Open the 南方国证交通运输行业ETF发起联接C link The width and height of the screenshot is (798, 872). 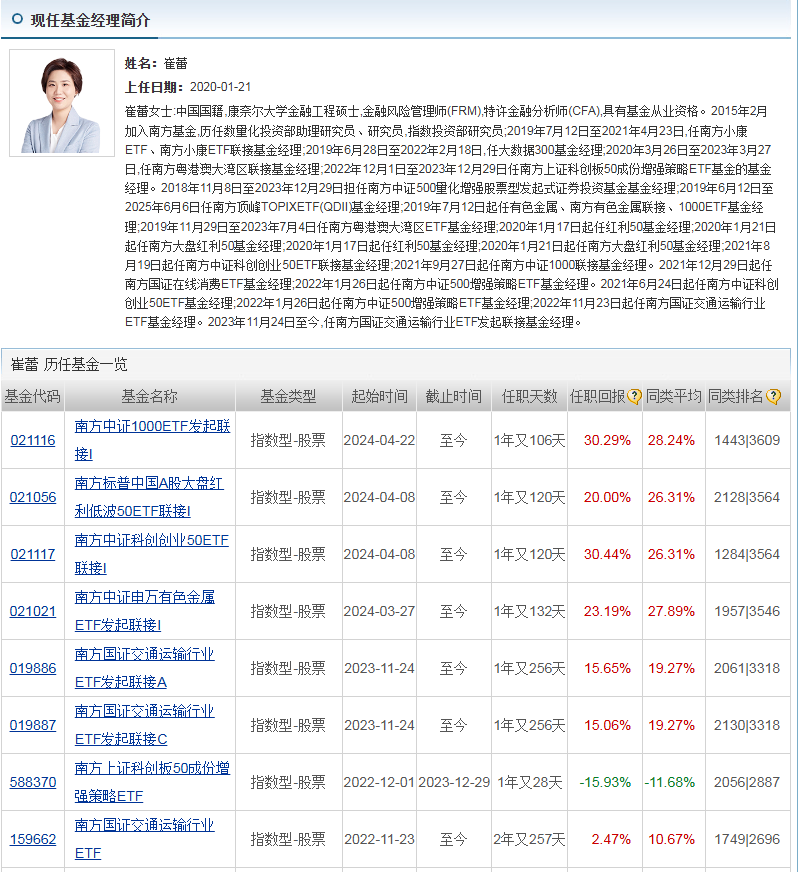145,725
